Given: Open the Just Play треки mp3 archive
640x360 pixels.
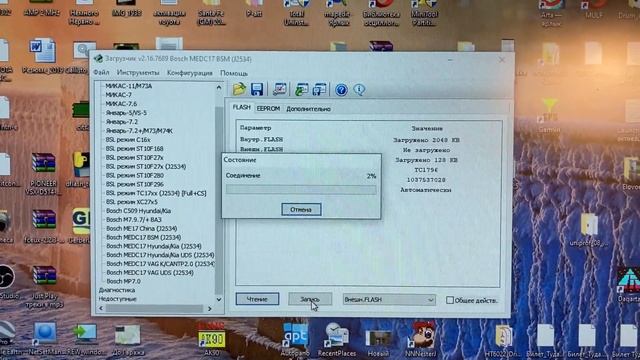Looking at the screenshot, I should tap(44, 287).
